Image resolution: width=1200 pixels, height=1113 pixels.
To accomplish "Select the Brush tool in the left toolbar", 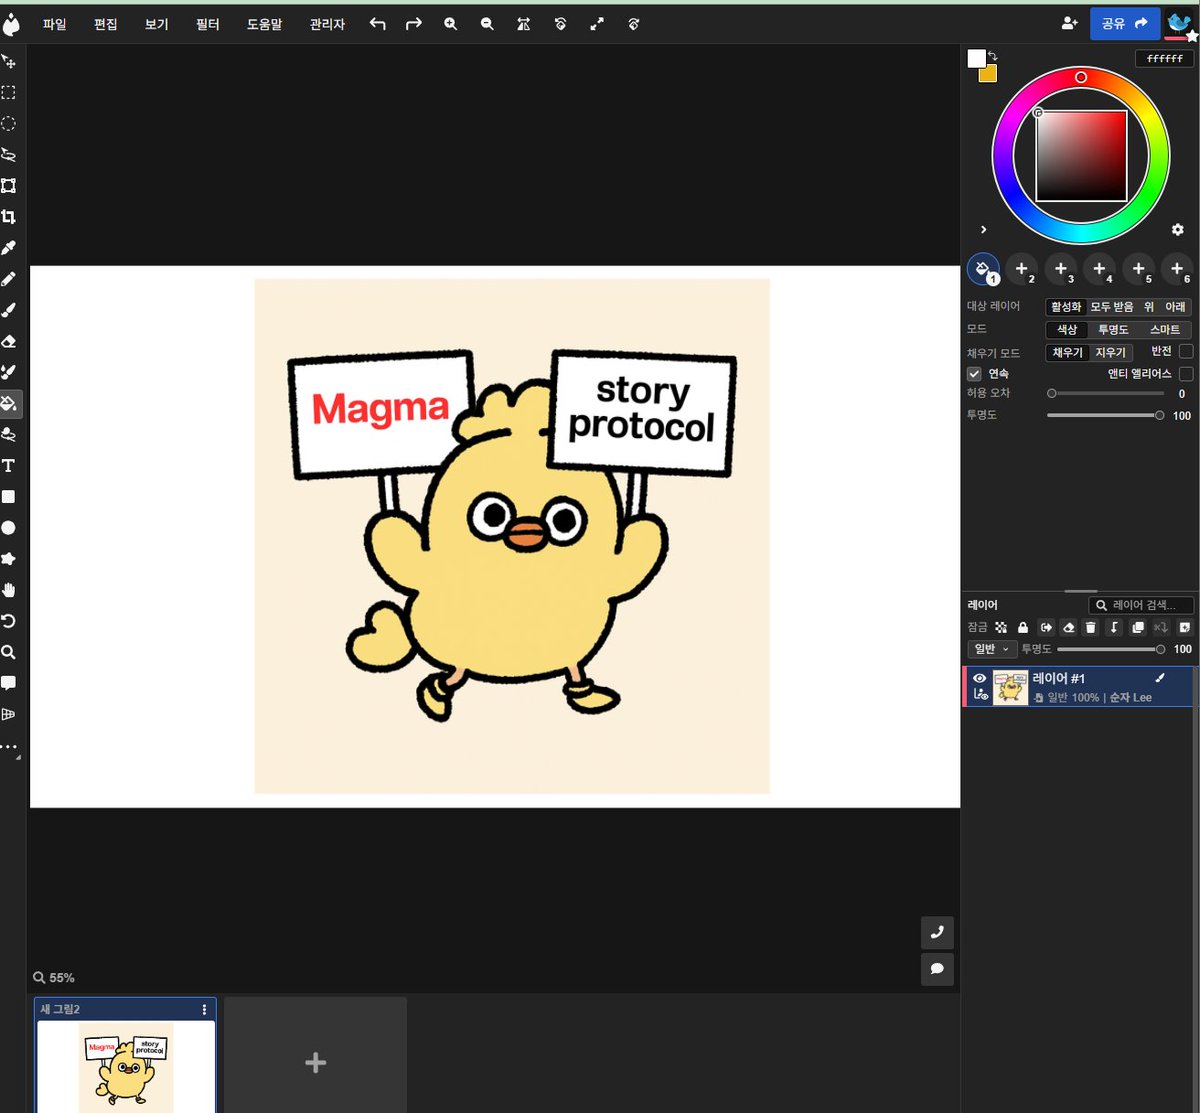I will (x=9, y=310).
